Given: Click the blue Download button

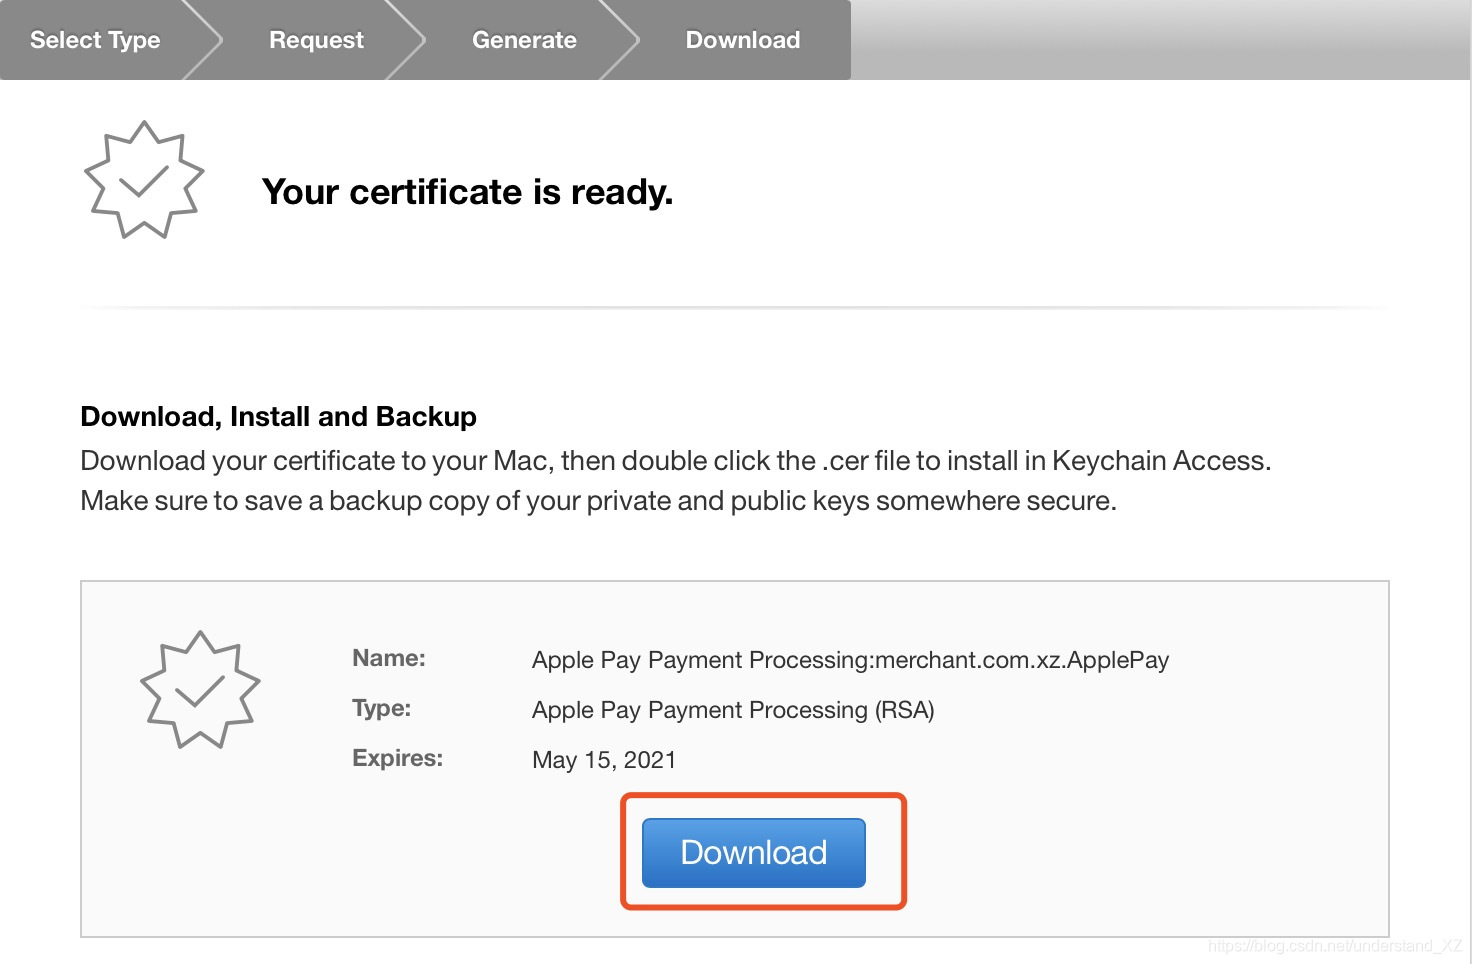Looking at the screenshot, I should coord(753,853).
